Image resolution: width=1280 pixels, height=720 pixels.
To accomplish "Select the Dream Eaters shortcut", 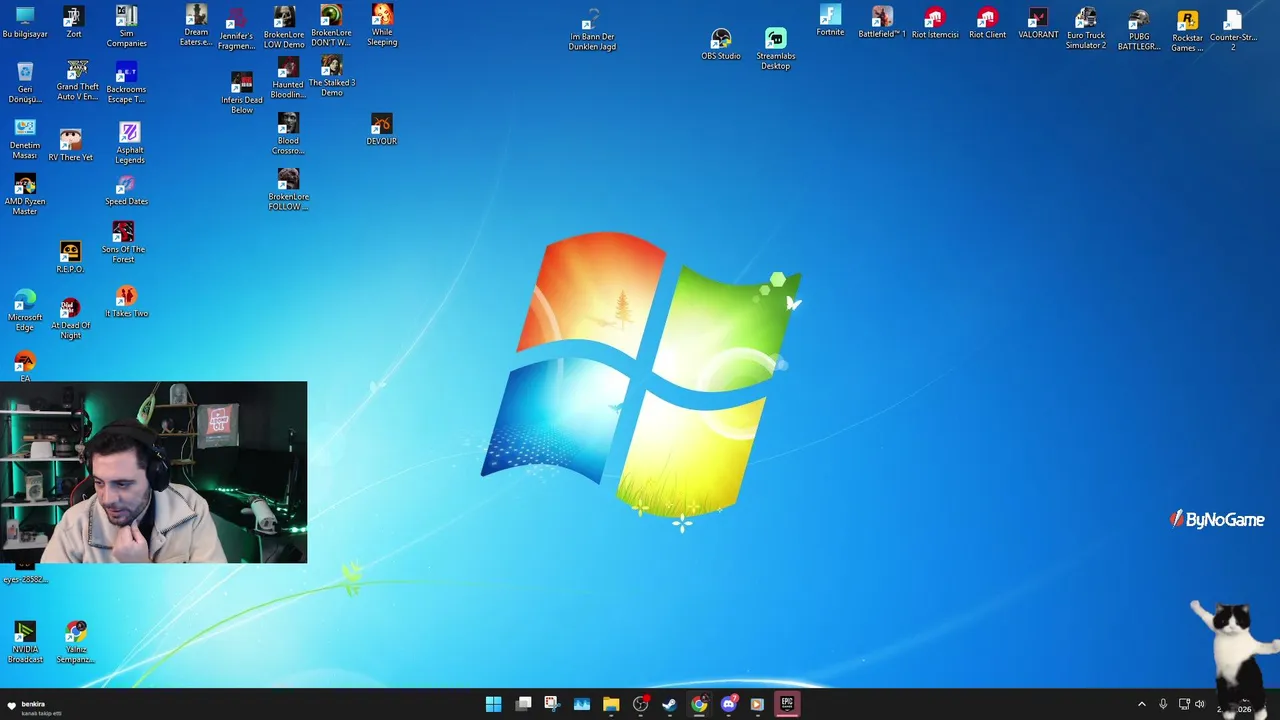I will click(x=196, y=25).
